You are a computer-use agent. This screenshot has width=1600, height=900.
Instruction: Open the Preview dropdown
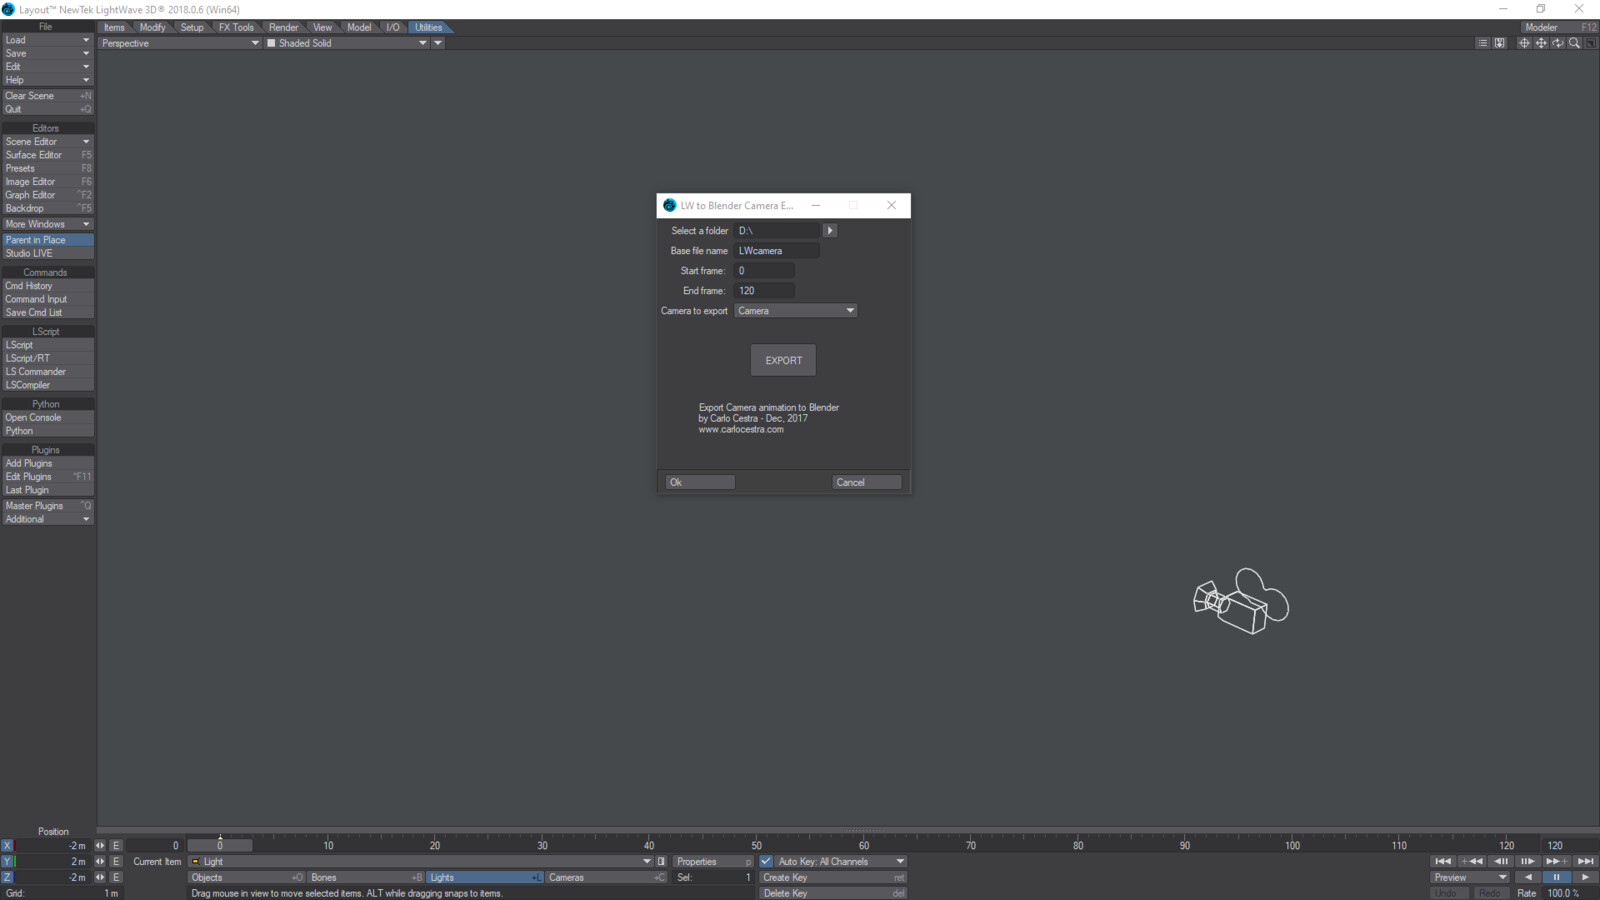pyautogui.click(x=1470, y=877)
